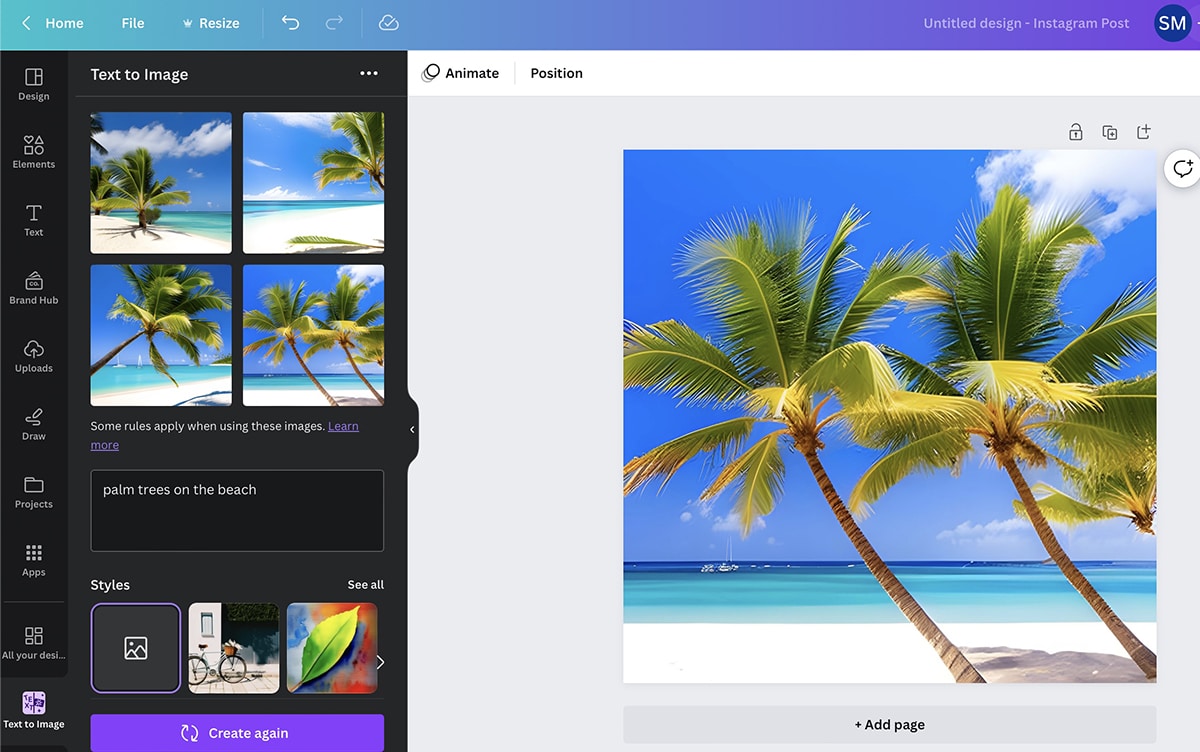Lock the page with padlock icon
1200x752 pixels.
coord(1075,132)
